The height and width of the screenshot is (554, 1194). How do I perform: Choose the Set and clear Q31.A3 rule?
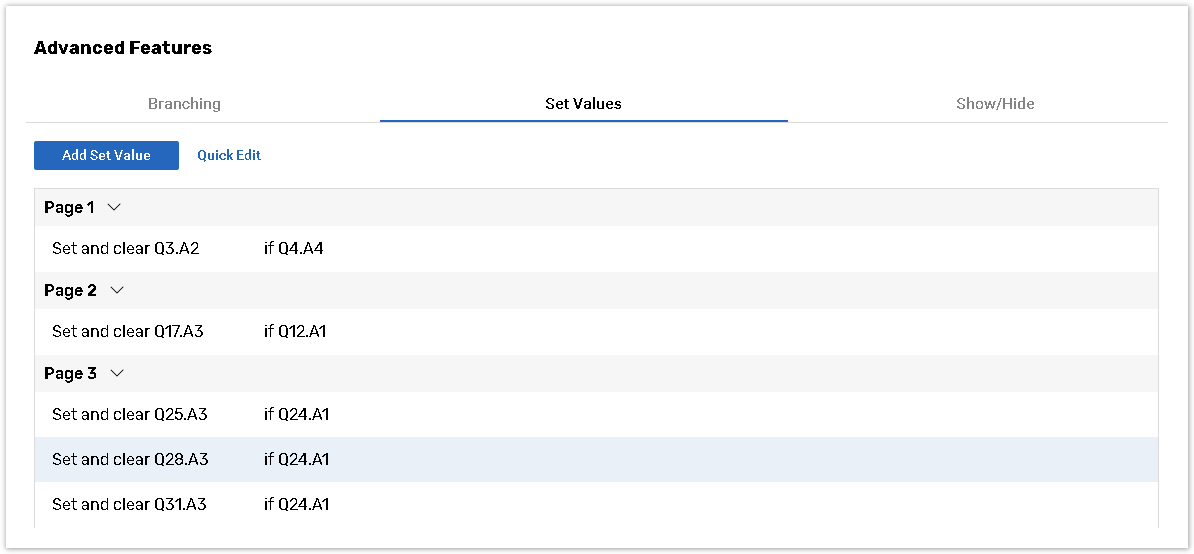129,505
